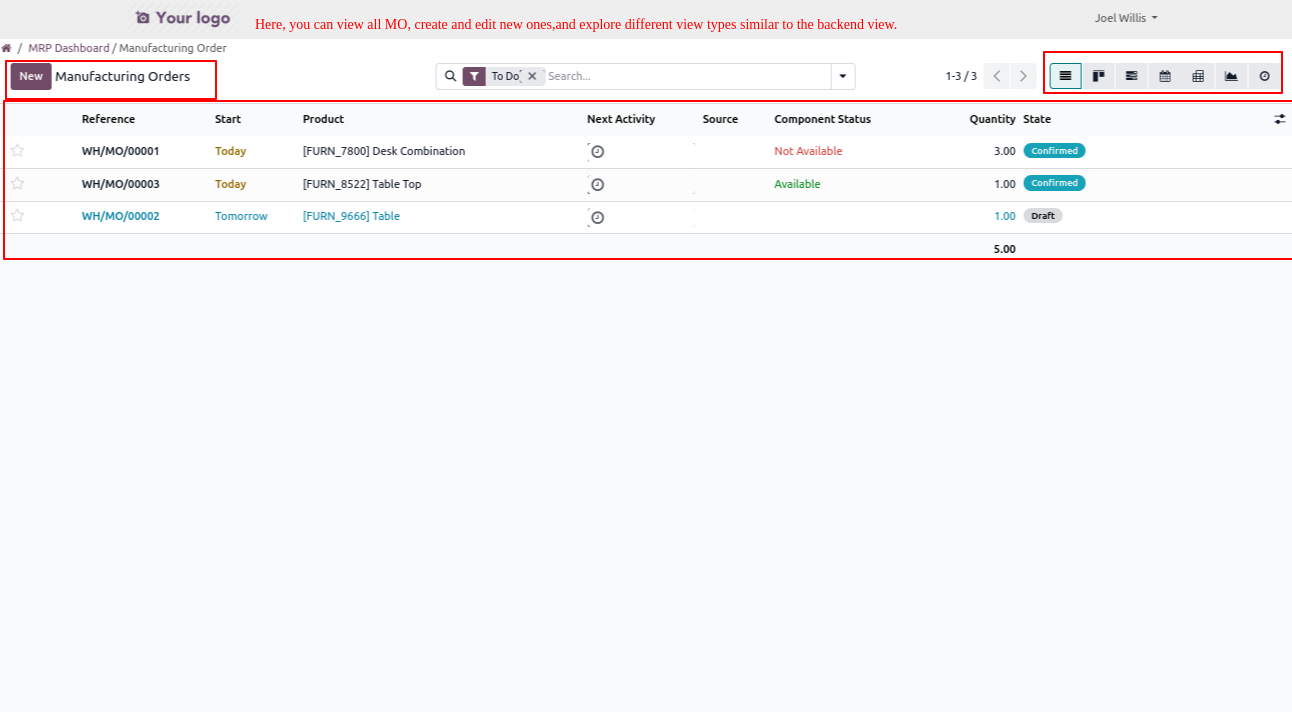Switch to Pivot table view
1292x716 pixels.
coord(1198,76)
